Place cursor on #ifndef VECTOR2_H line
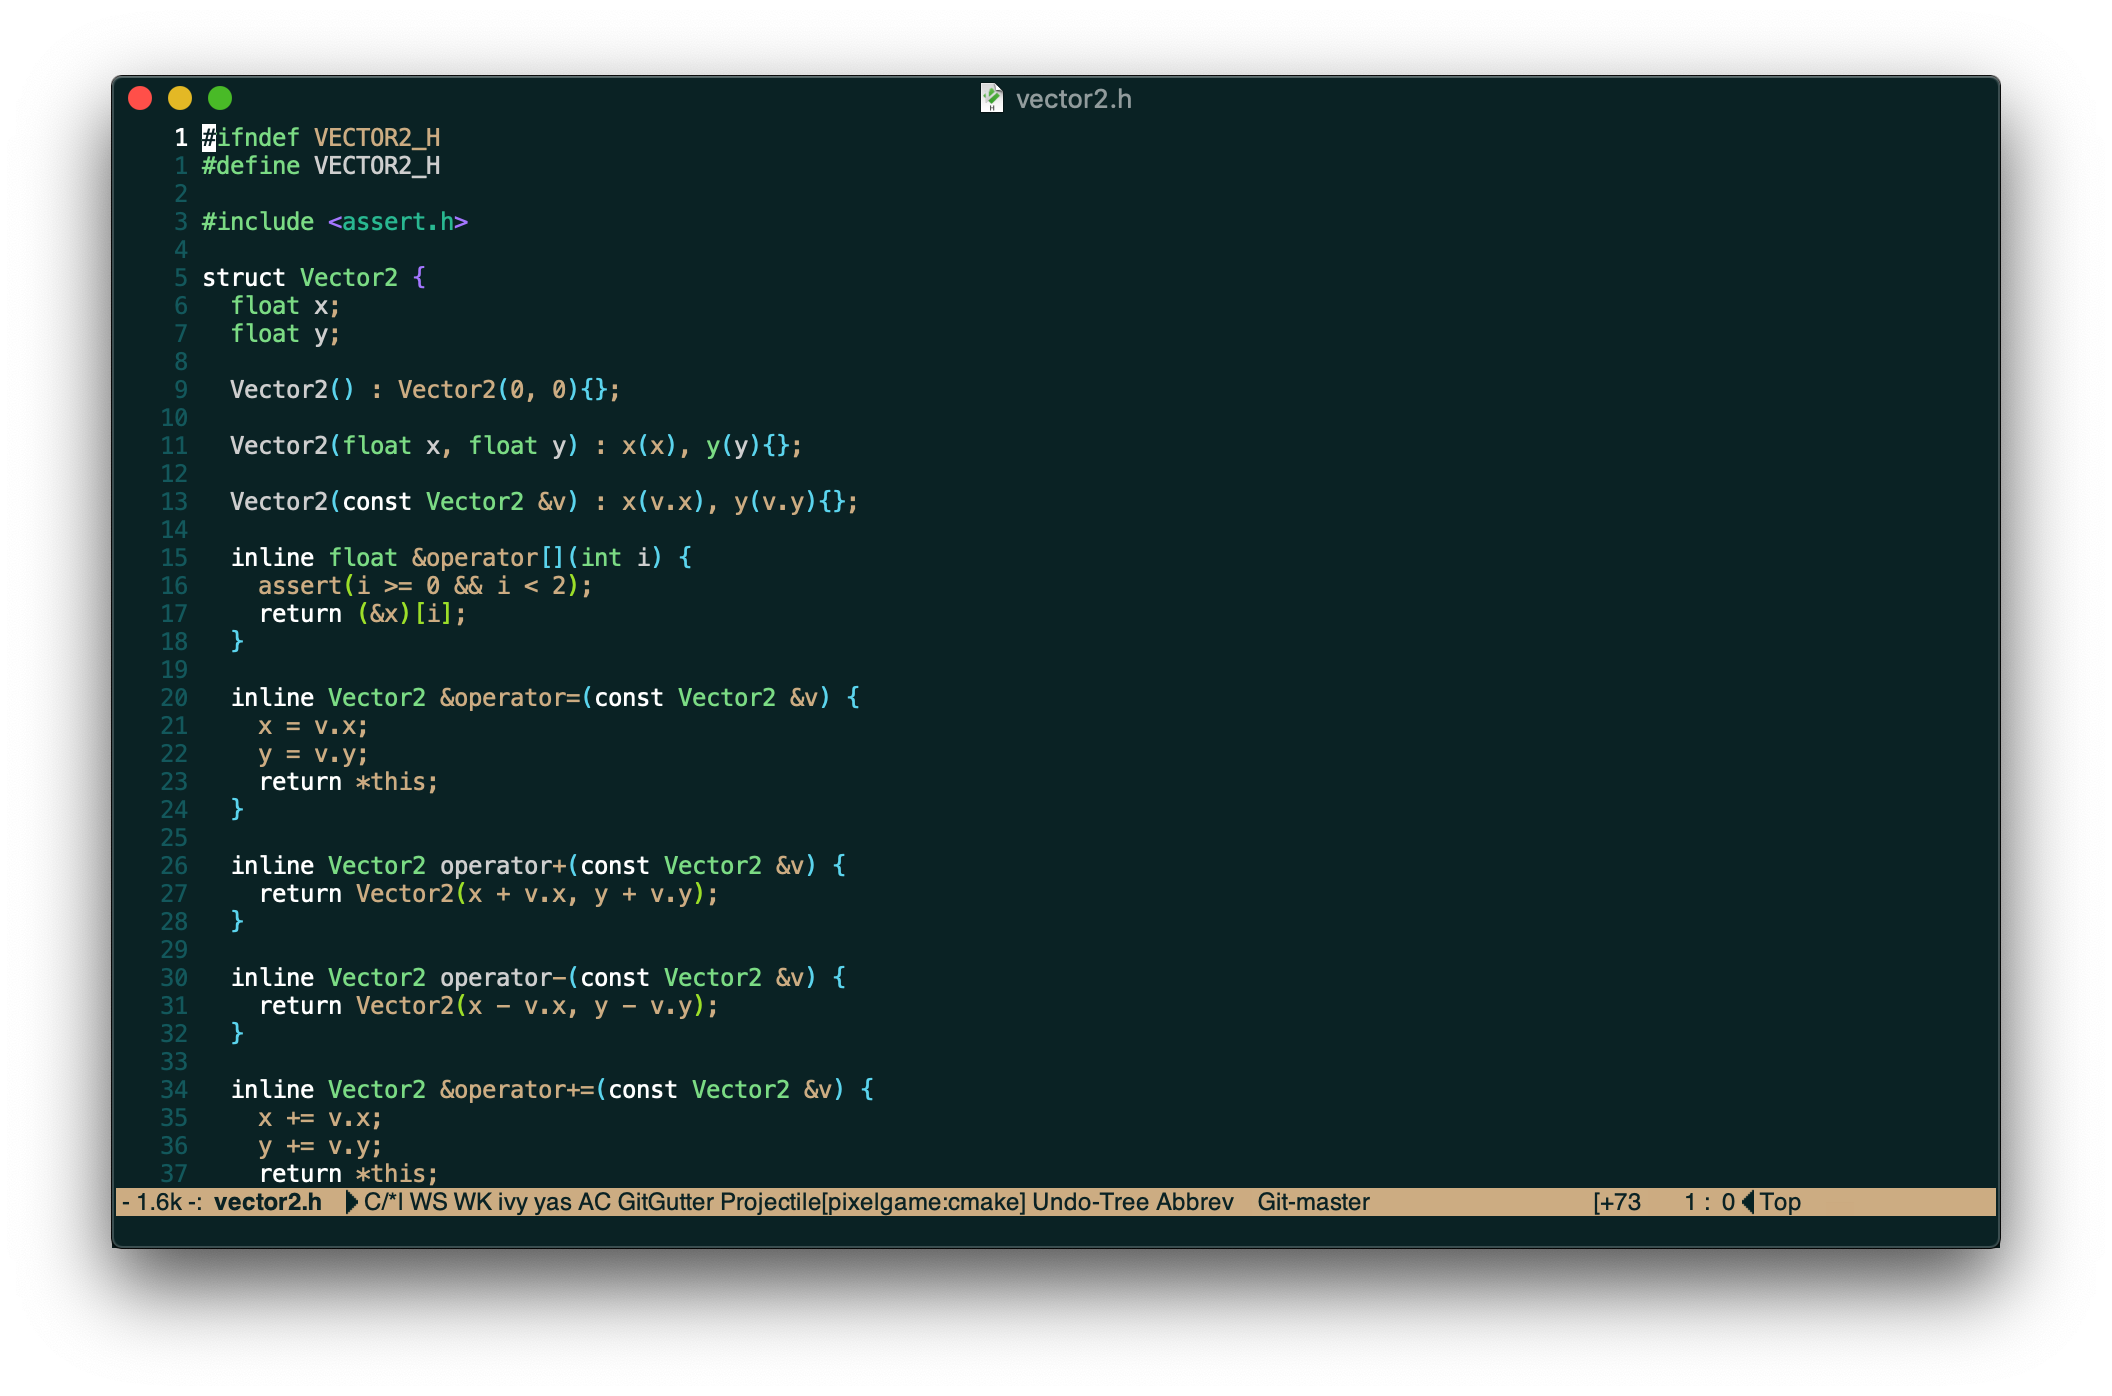2112x1396 pixels. point(321,137)
